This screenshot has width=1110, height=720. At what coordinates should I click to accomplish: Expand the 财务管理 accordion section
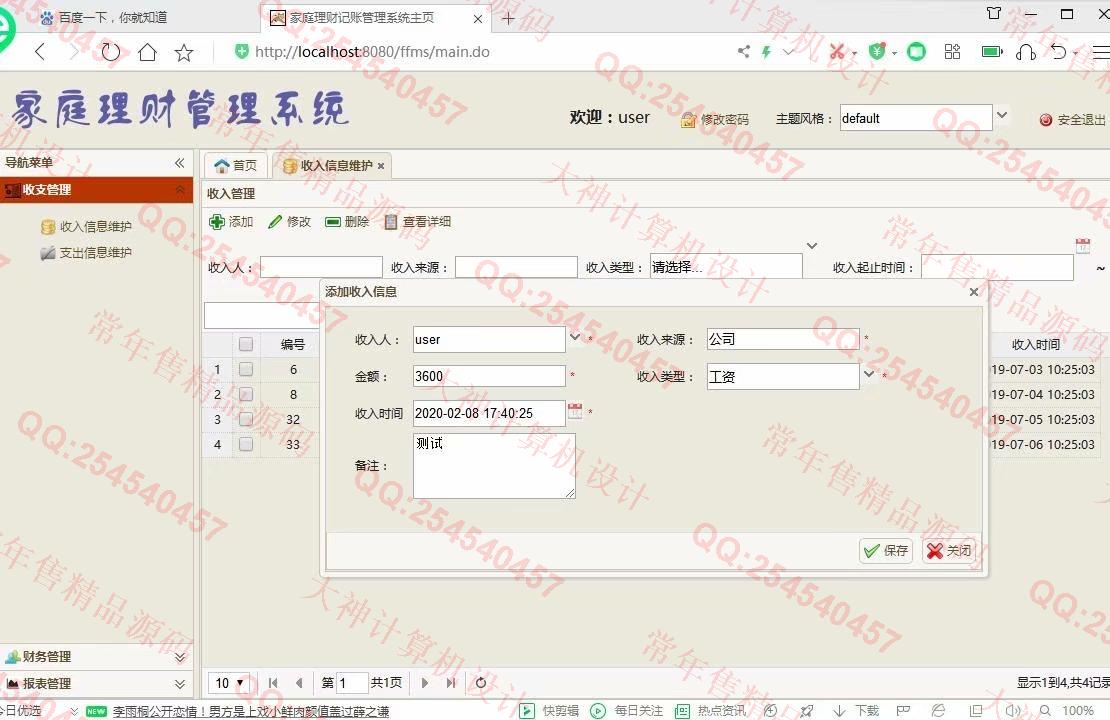[x=180, y=657]
